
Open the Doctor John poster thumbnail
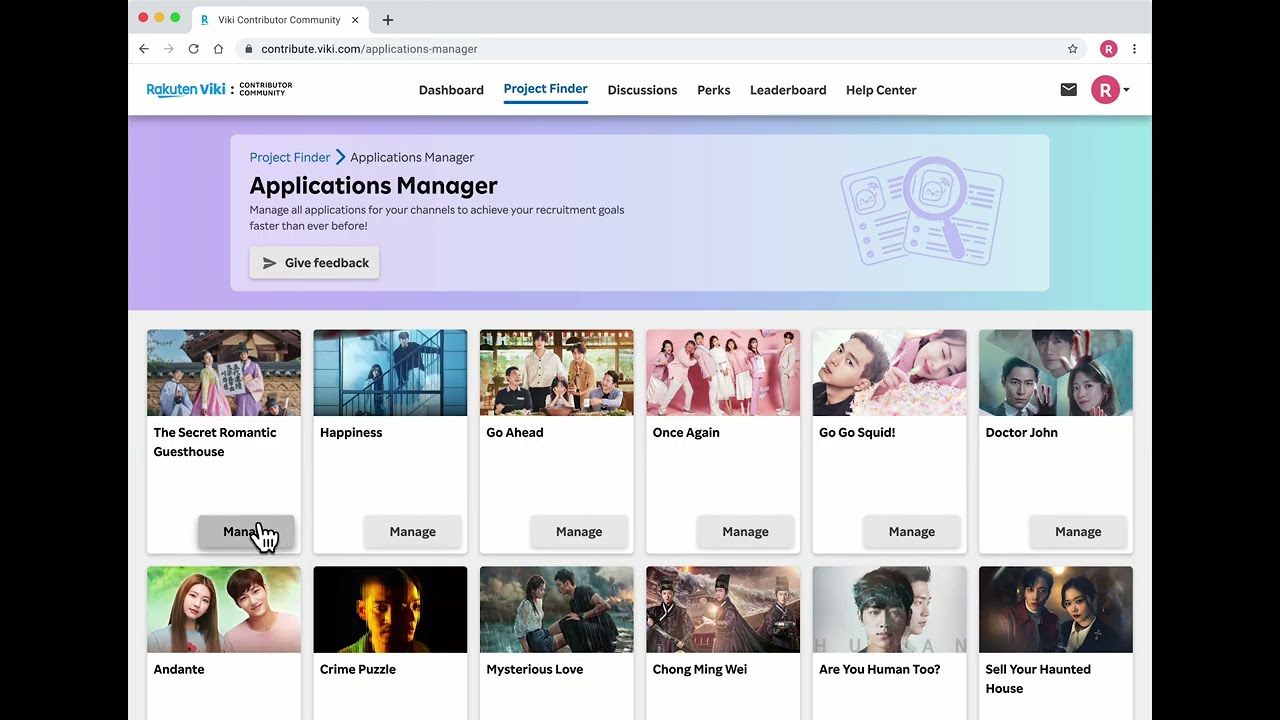1056,373
